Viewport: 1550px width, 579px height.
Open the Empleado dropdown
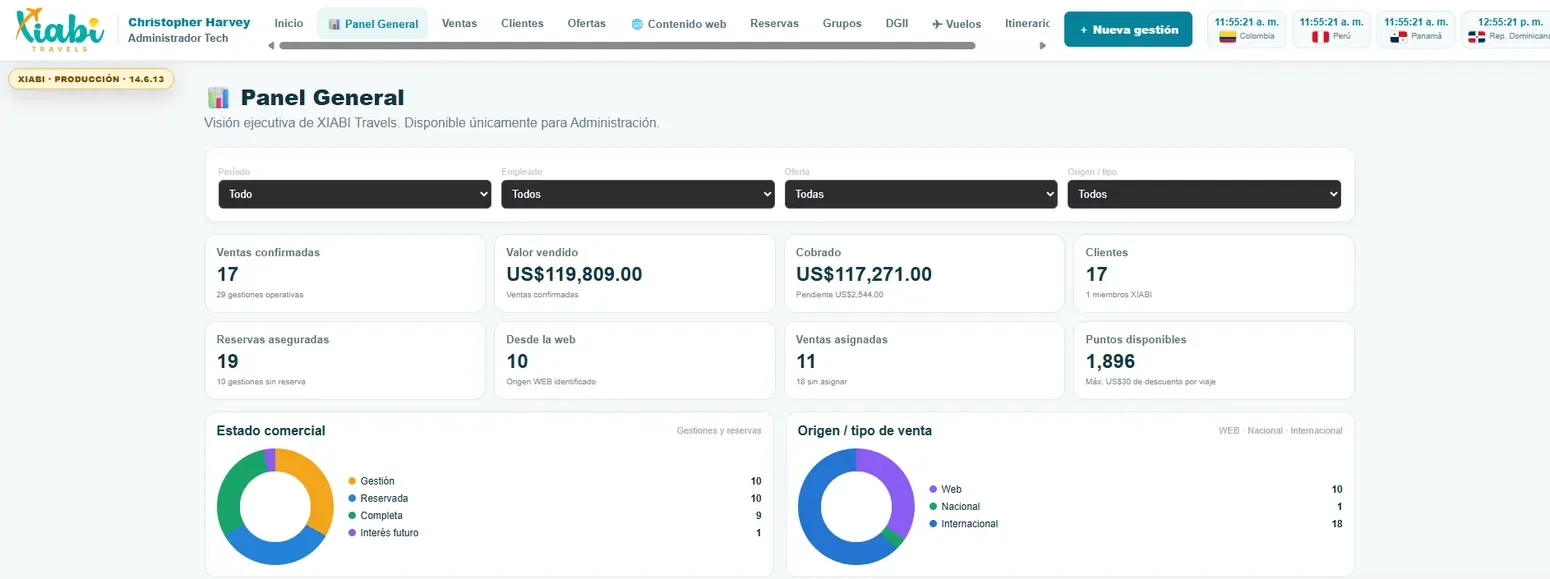(638, 194)
